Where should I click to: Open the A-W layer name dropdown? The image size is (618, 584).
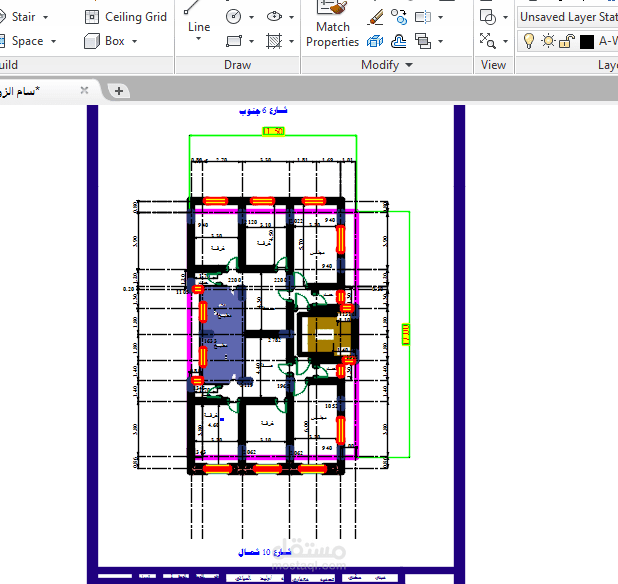[608, 41]
